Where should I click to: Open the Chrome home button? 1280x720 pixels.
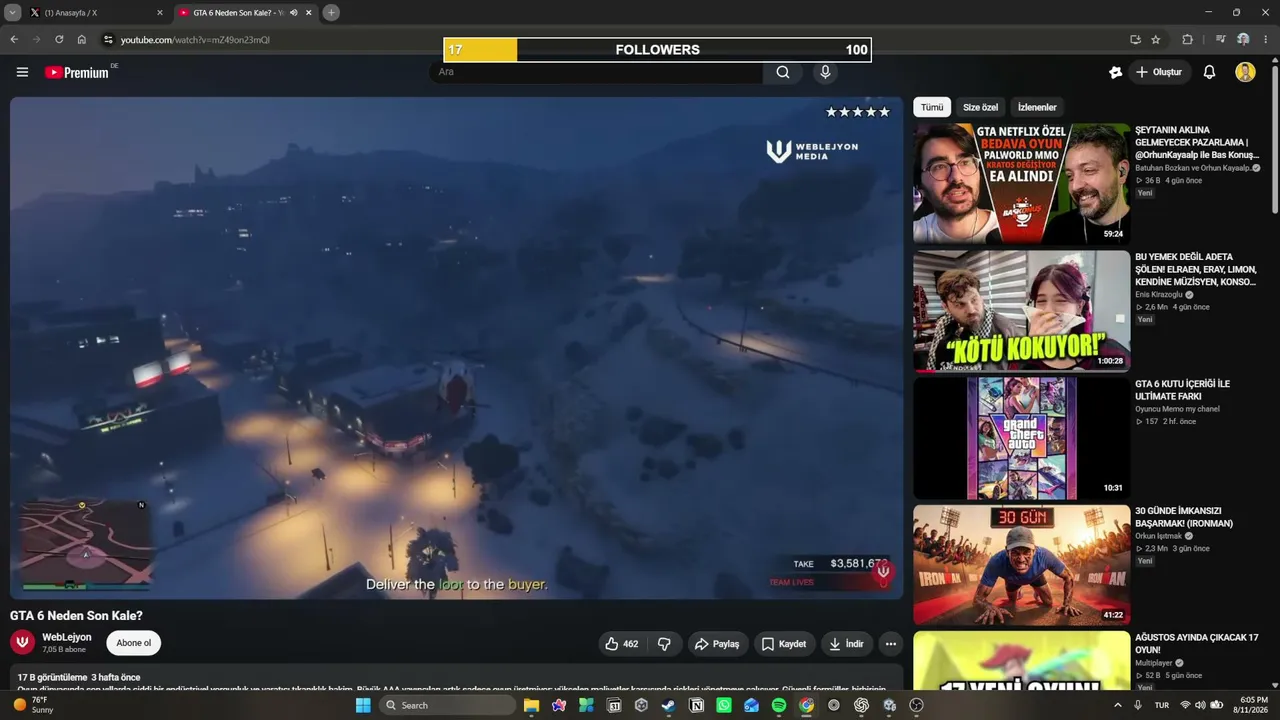tap(82, 40)
